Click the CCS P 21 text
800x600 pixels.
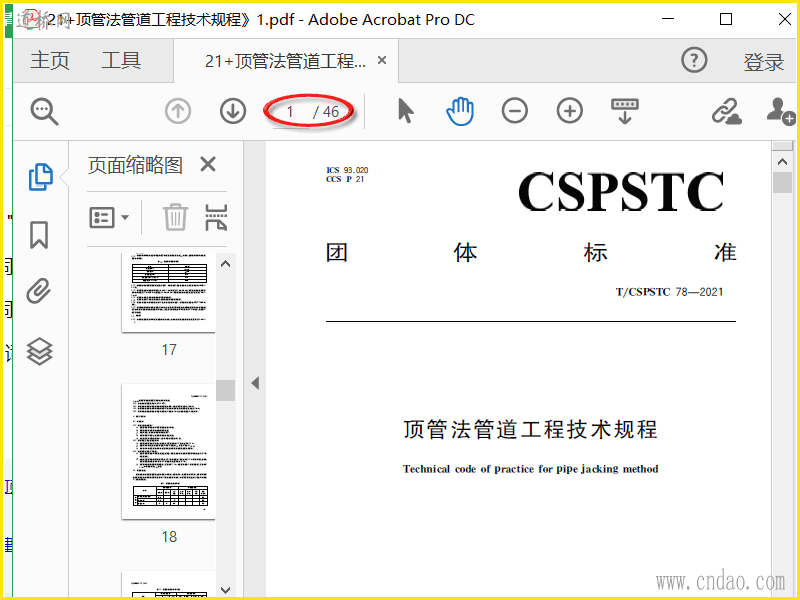click(345, 179)
